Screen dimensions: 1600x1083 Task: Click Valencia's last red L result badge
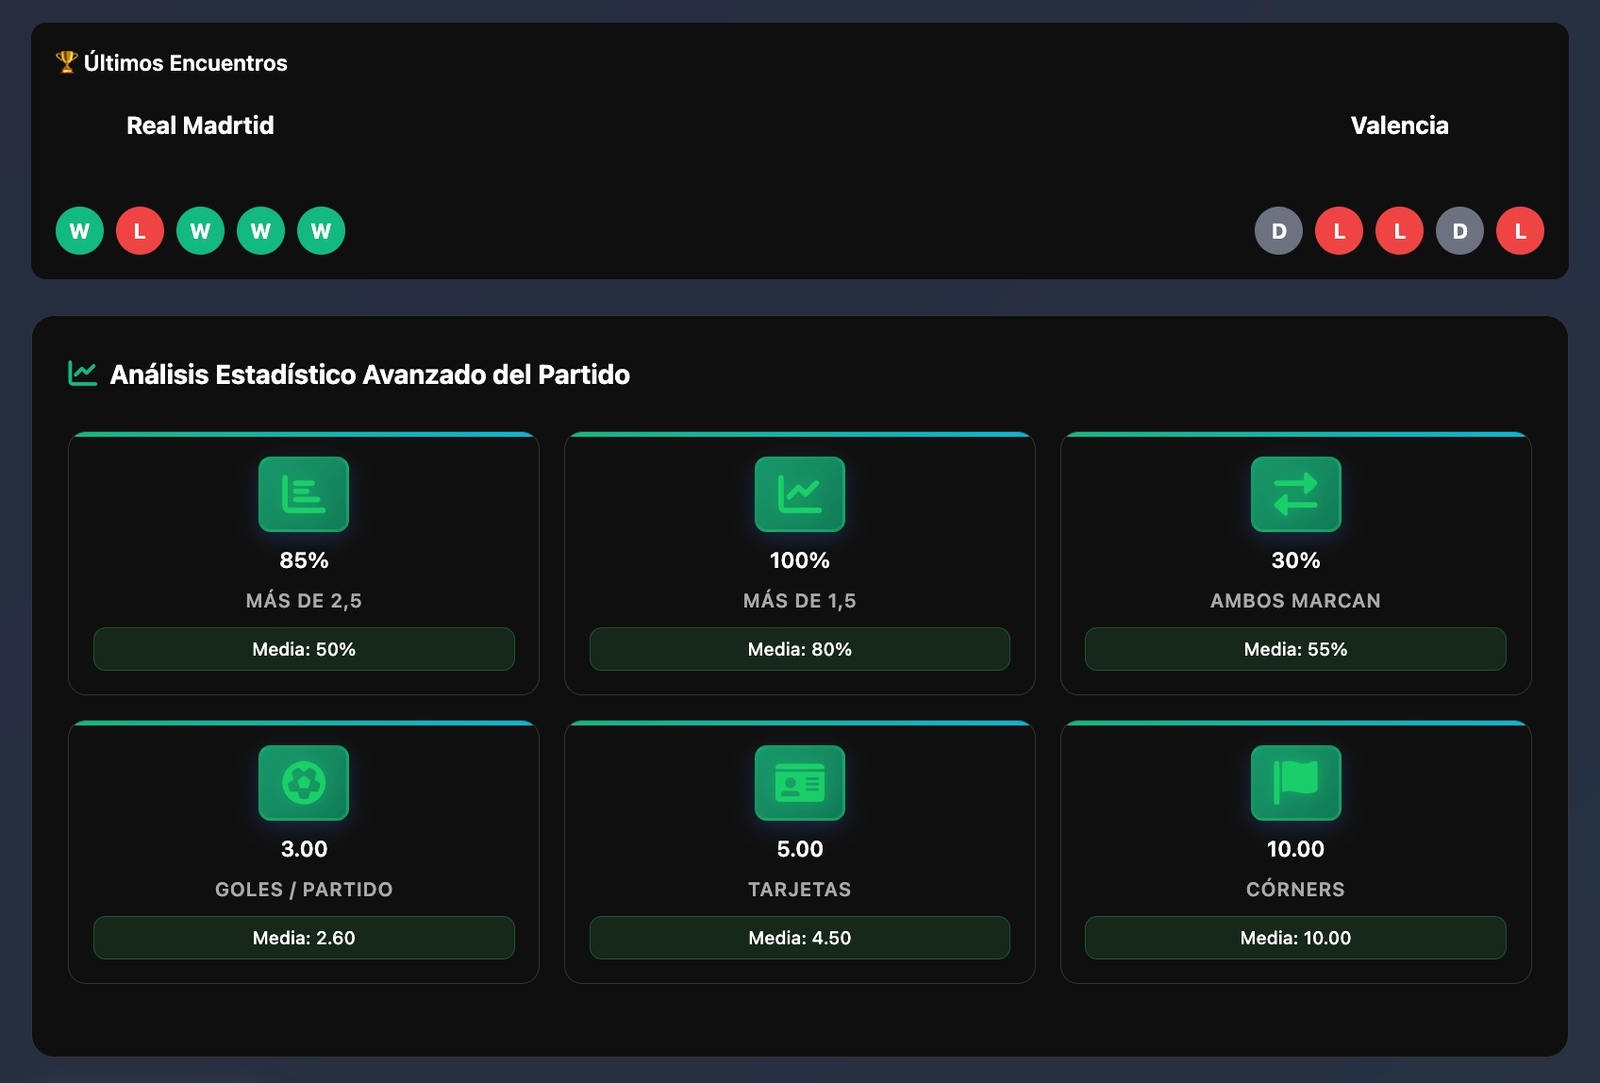[1519, 231]
